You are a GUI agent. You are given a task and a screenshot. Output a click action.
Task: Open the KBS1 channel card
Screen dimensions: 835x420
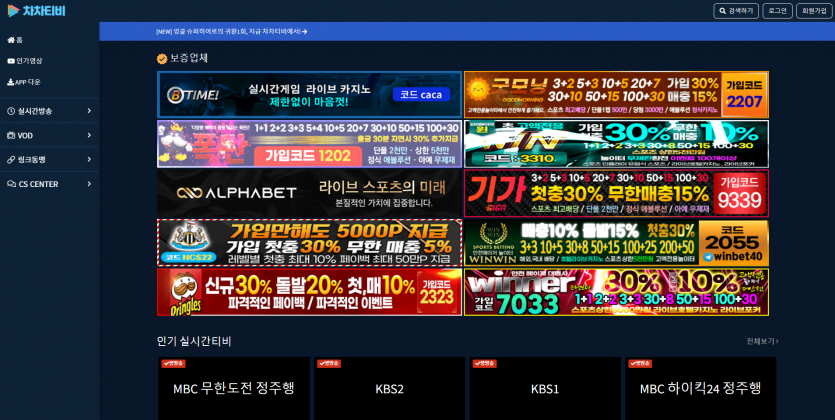click(545, 389)
